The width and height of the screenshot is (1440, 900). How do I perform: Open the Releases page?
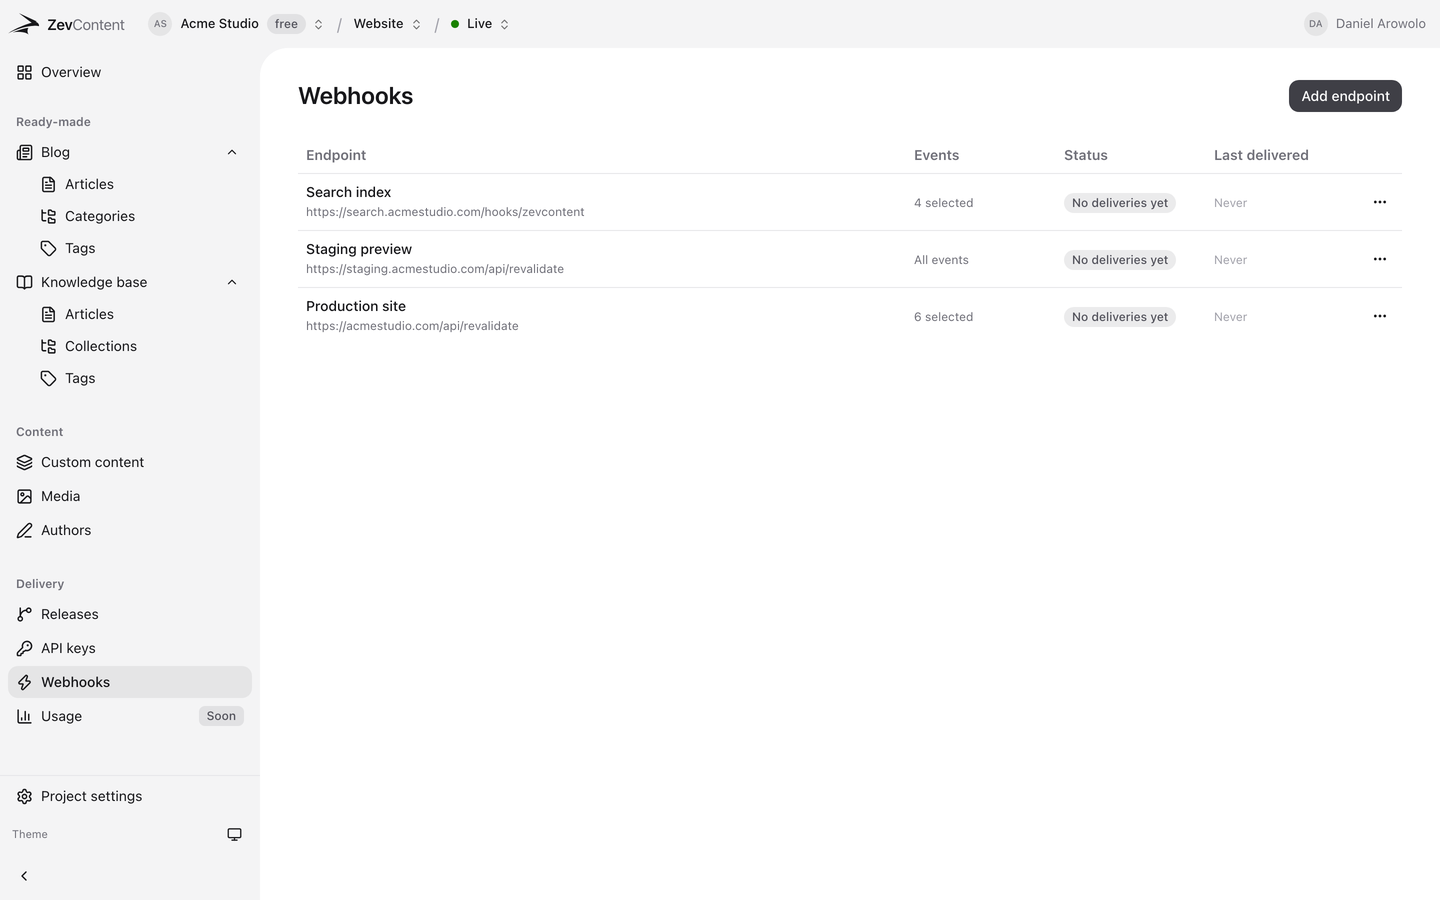[x=130, y=614]
